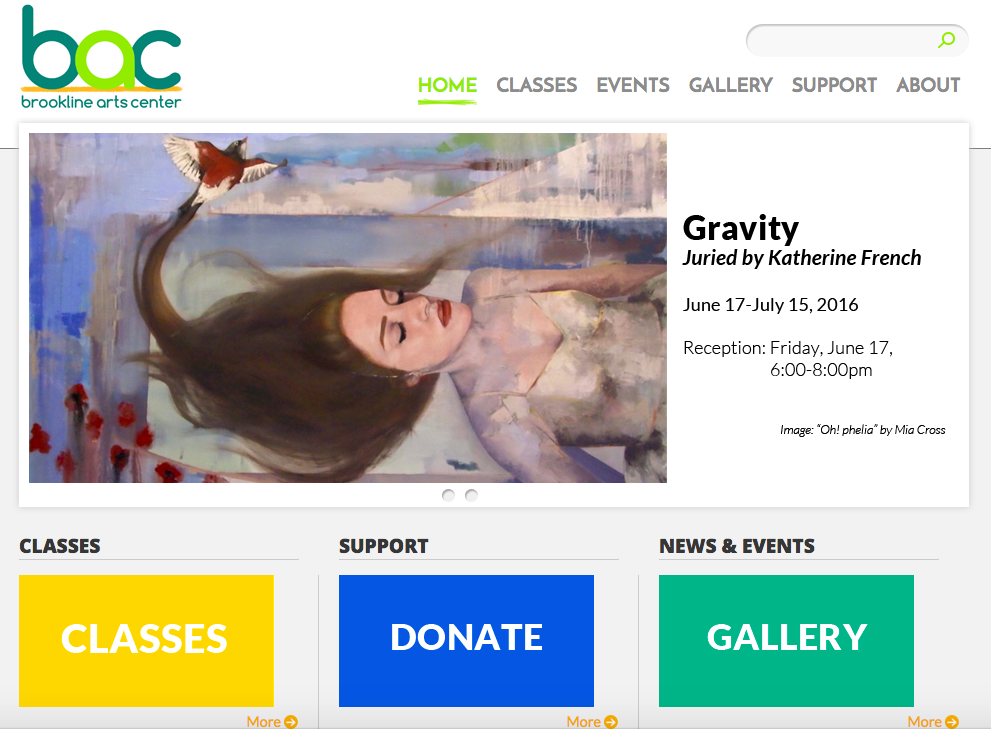
Task: Open the Classes navigation menu
Action: (537, 85)
